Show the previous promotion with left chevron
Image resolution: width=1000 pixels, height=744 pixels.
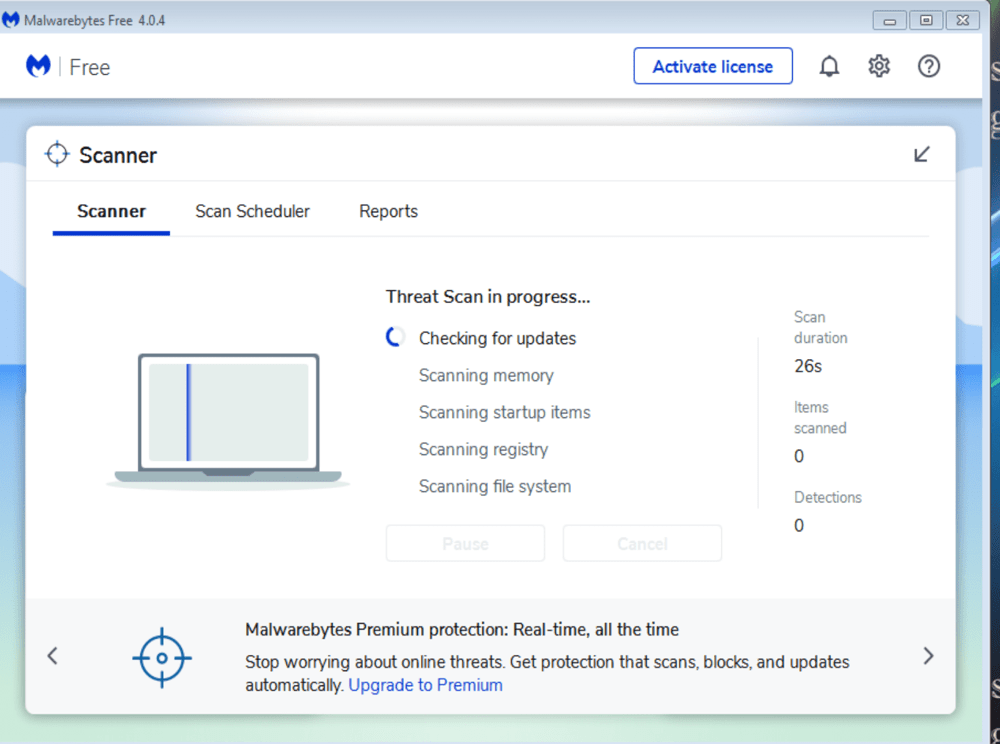(53, 656)
